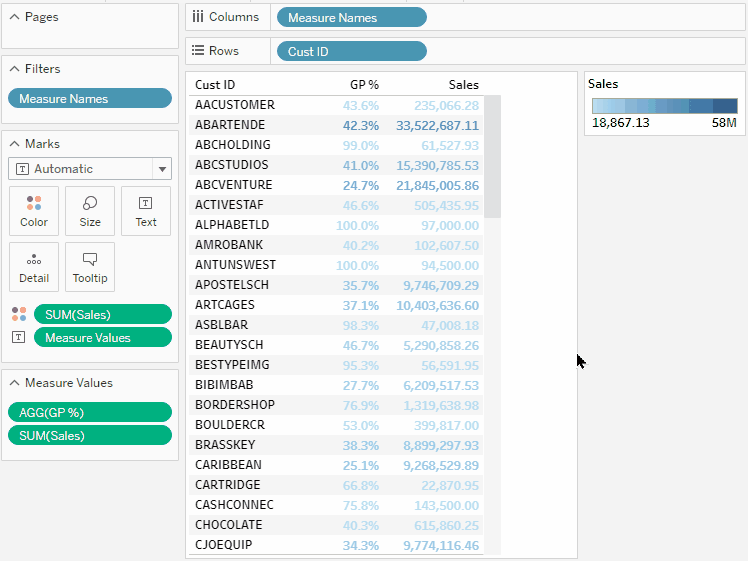Click the Columns shelf icon

[198, 17]
